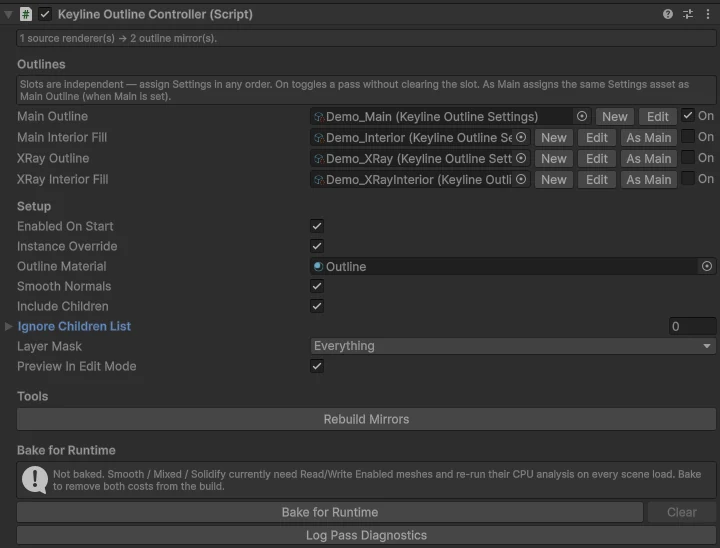Click the Demo_Interior asset icon
The width and height of the screenshot is (720, 548).
pyautogui.click(x=319, y=138)
